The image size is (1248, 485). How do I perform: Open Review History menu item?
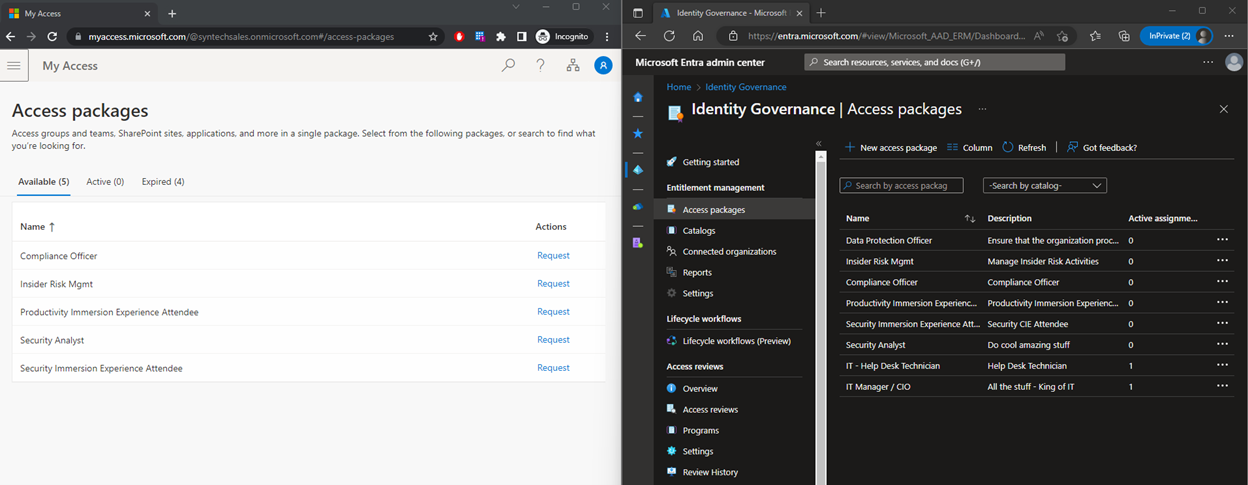click(x=710, y=472)
